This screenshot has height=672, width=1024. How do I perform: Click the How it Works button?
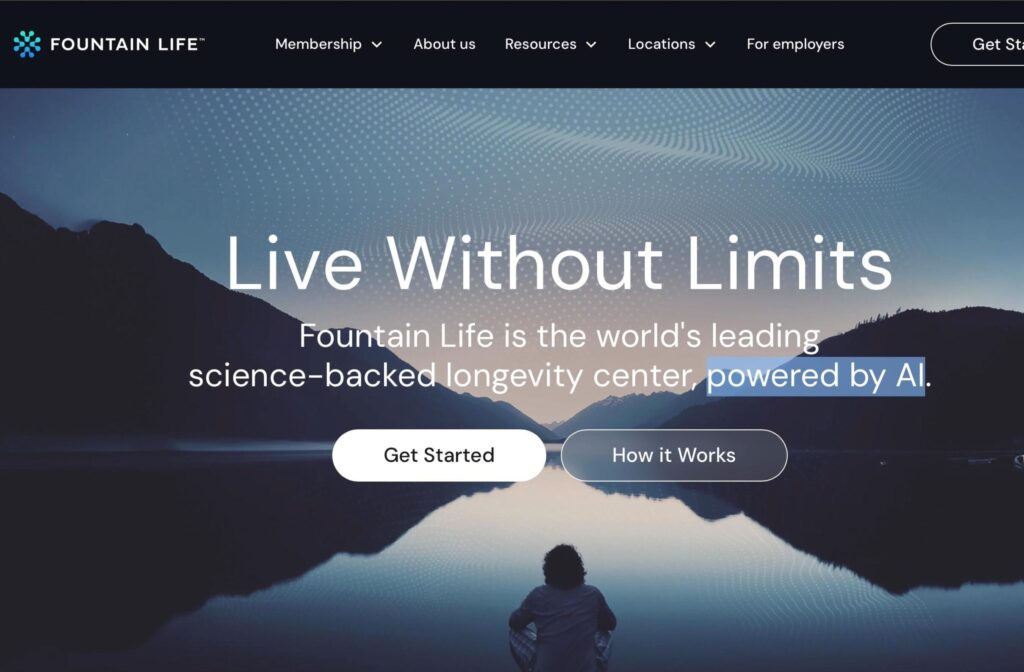674,455
